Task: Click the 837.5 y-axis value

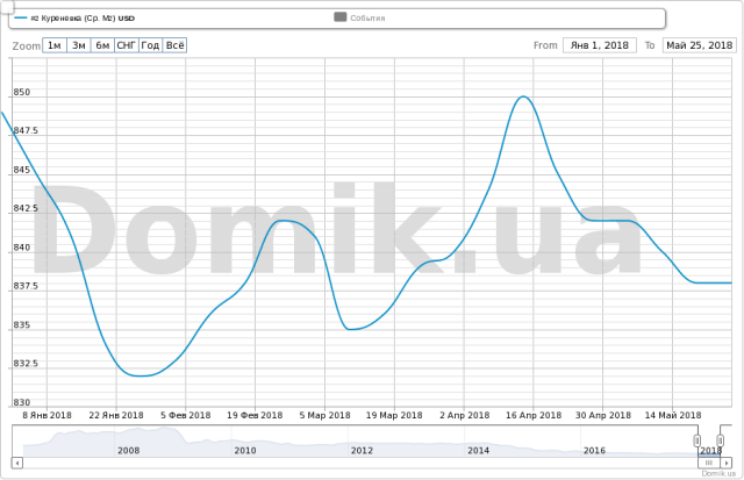Action: point(26,286)
